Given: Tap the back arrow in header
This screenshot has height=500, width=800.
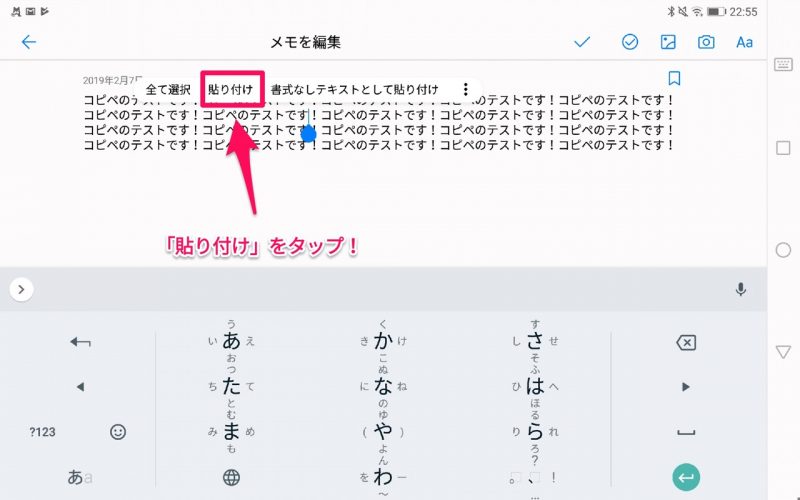Looking at the screenshot, I should click(x=28, y=42).
